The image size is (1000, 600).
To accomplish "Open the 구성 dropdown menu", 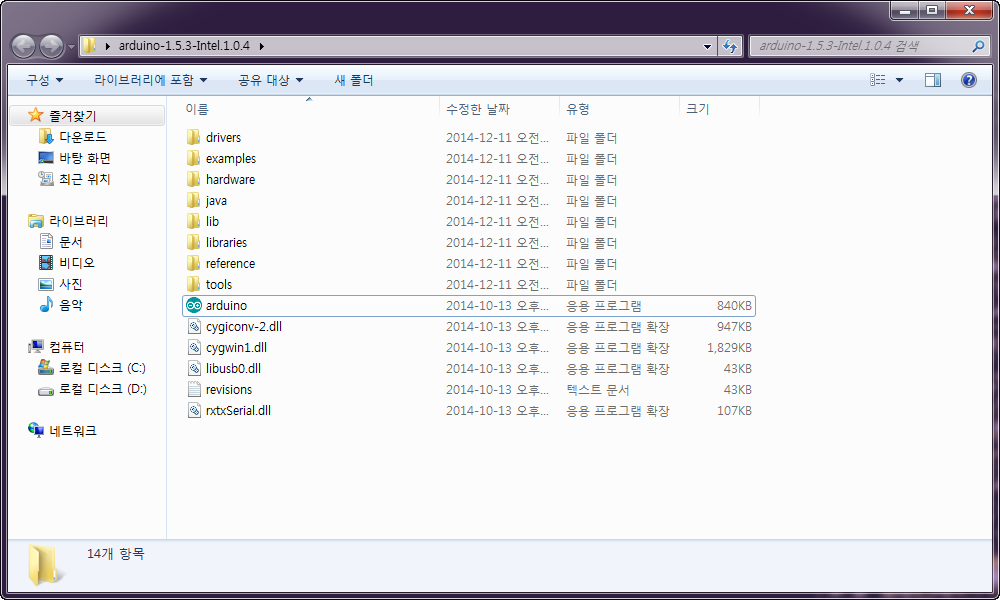I will click(x=44, y=80).
